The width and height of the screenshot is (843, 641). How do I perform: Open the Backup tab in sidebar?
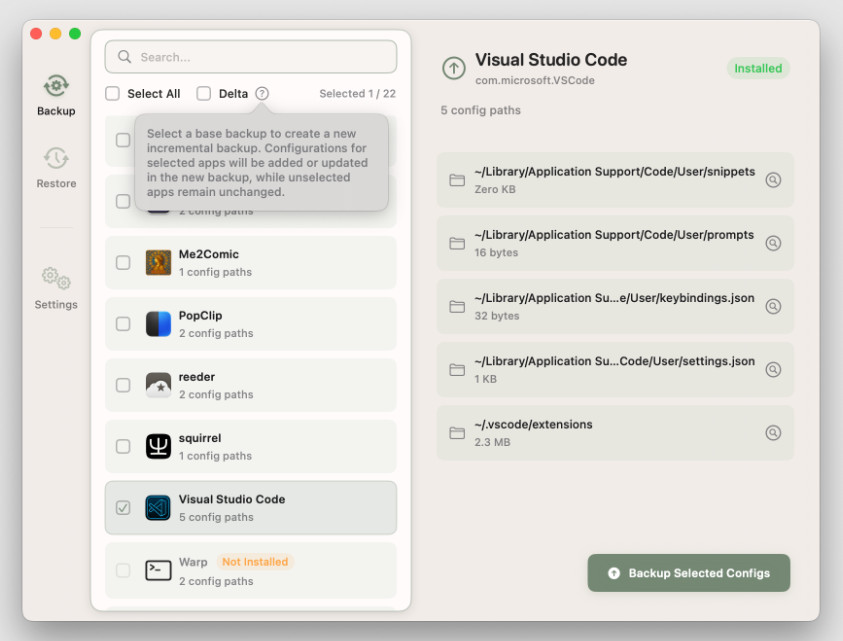56,95
